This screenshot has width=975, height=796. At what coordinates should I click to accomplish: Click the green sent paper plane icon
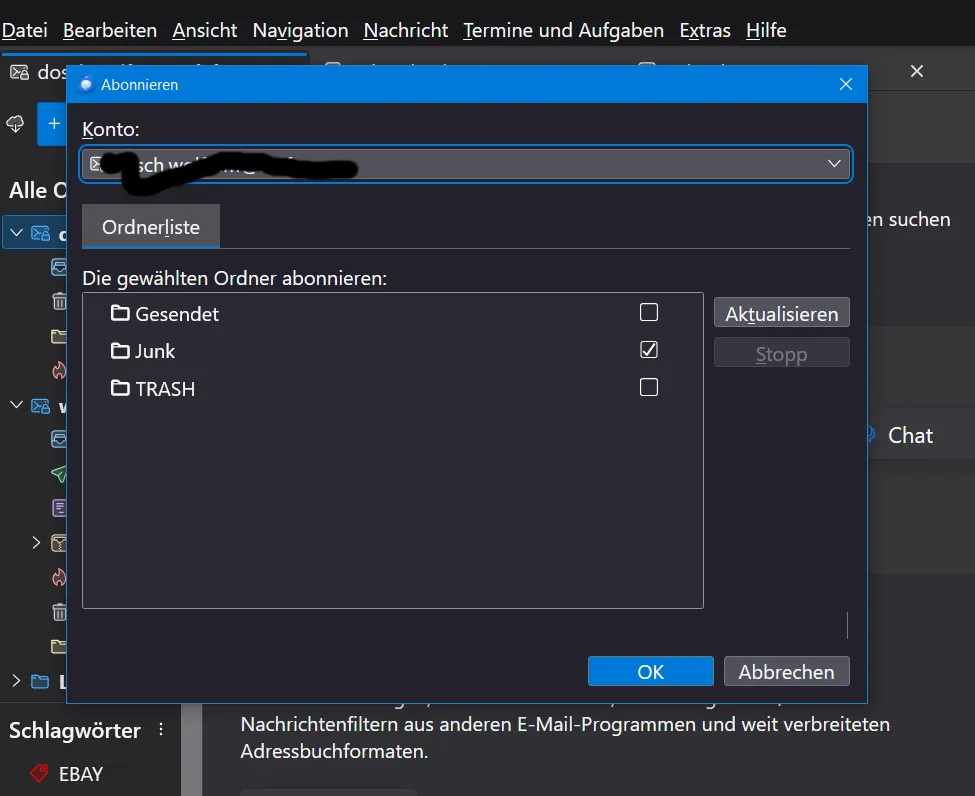point(59,474)
